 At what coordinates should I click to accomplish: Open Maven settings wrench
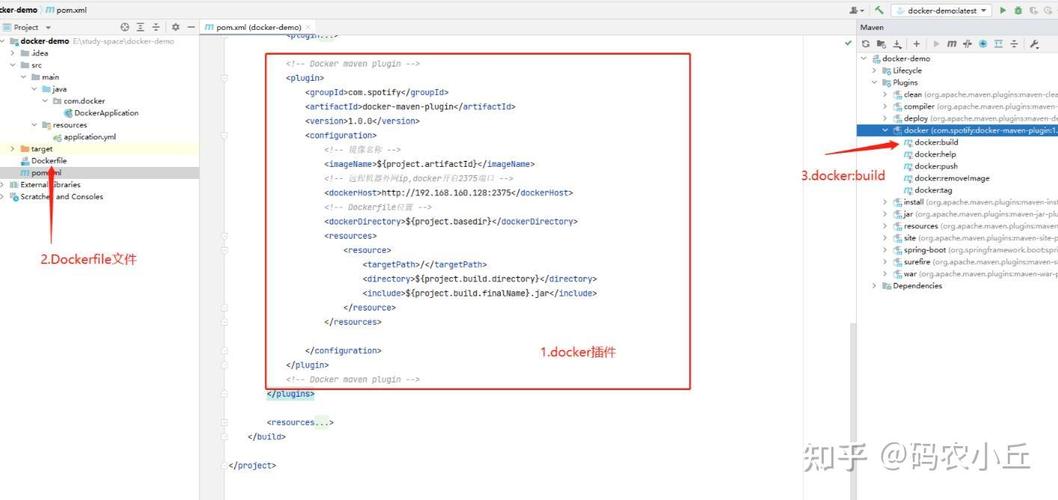click(1034, 44)
